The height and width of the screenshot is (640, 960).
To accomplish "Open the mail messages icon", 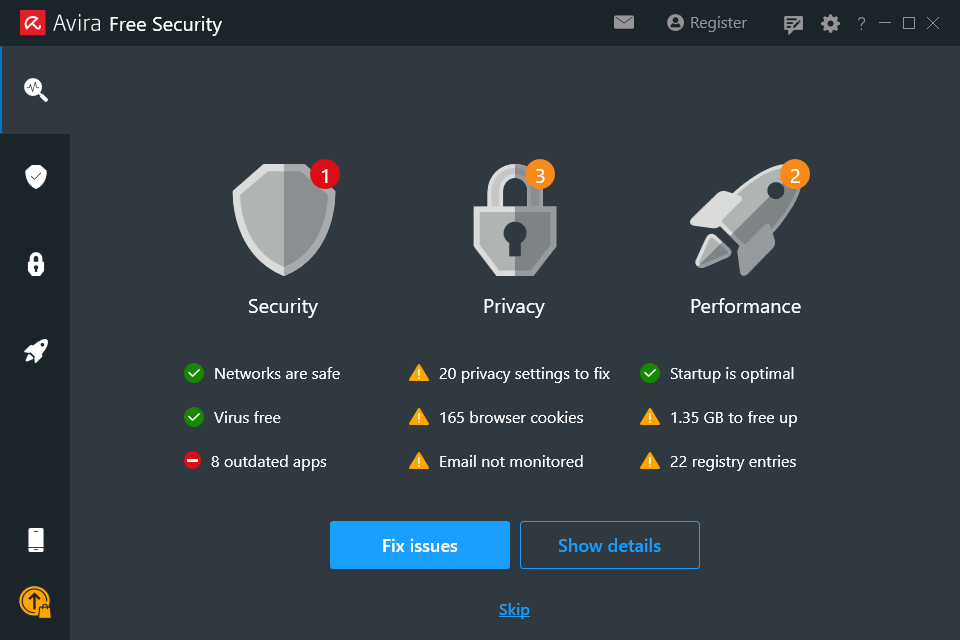I will 624,22.
